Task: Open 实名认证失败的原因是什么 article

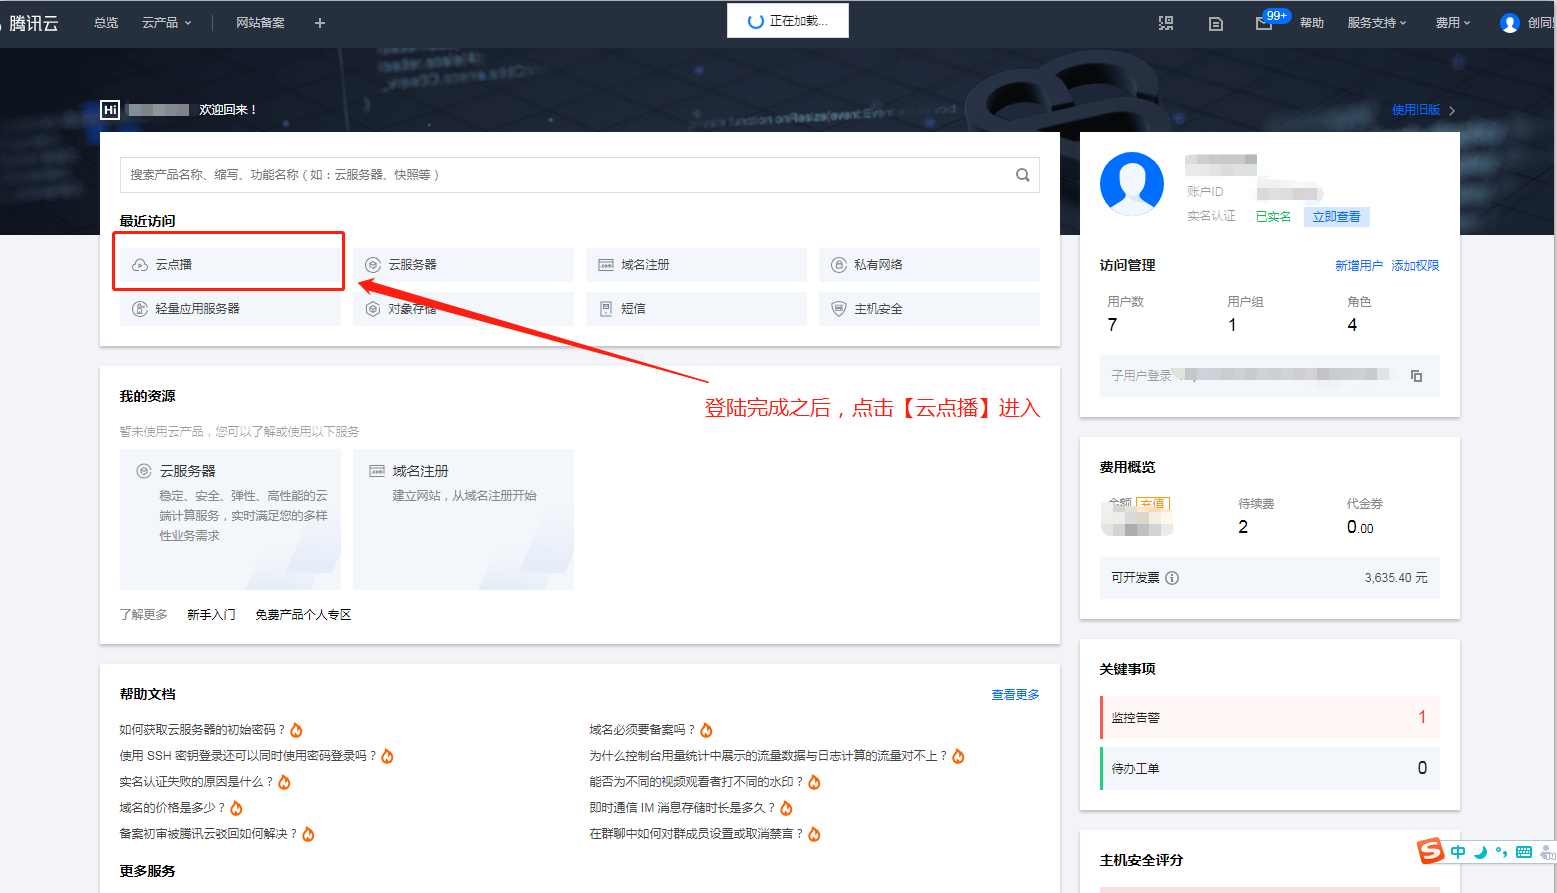Action: (x=196, y=782)
